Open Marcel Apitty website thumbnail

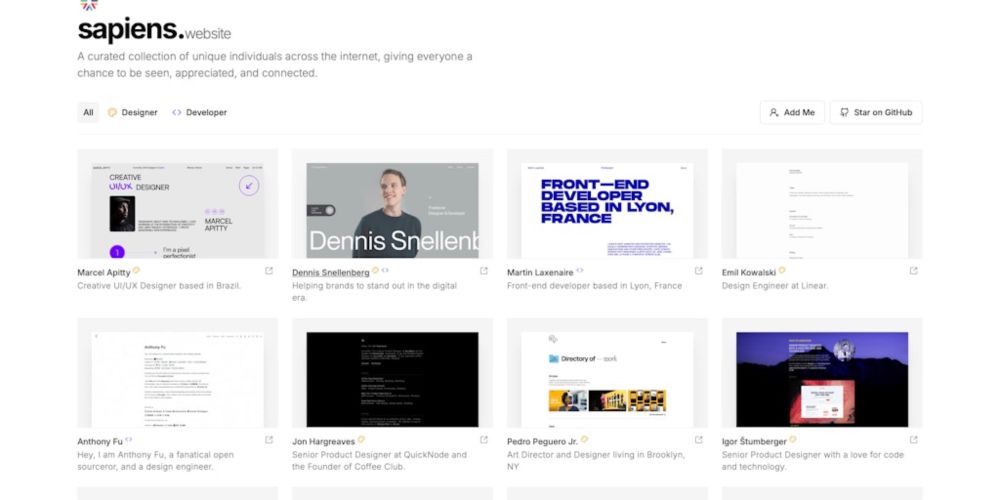177,203
